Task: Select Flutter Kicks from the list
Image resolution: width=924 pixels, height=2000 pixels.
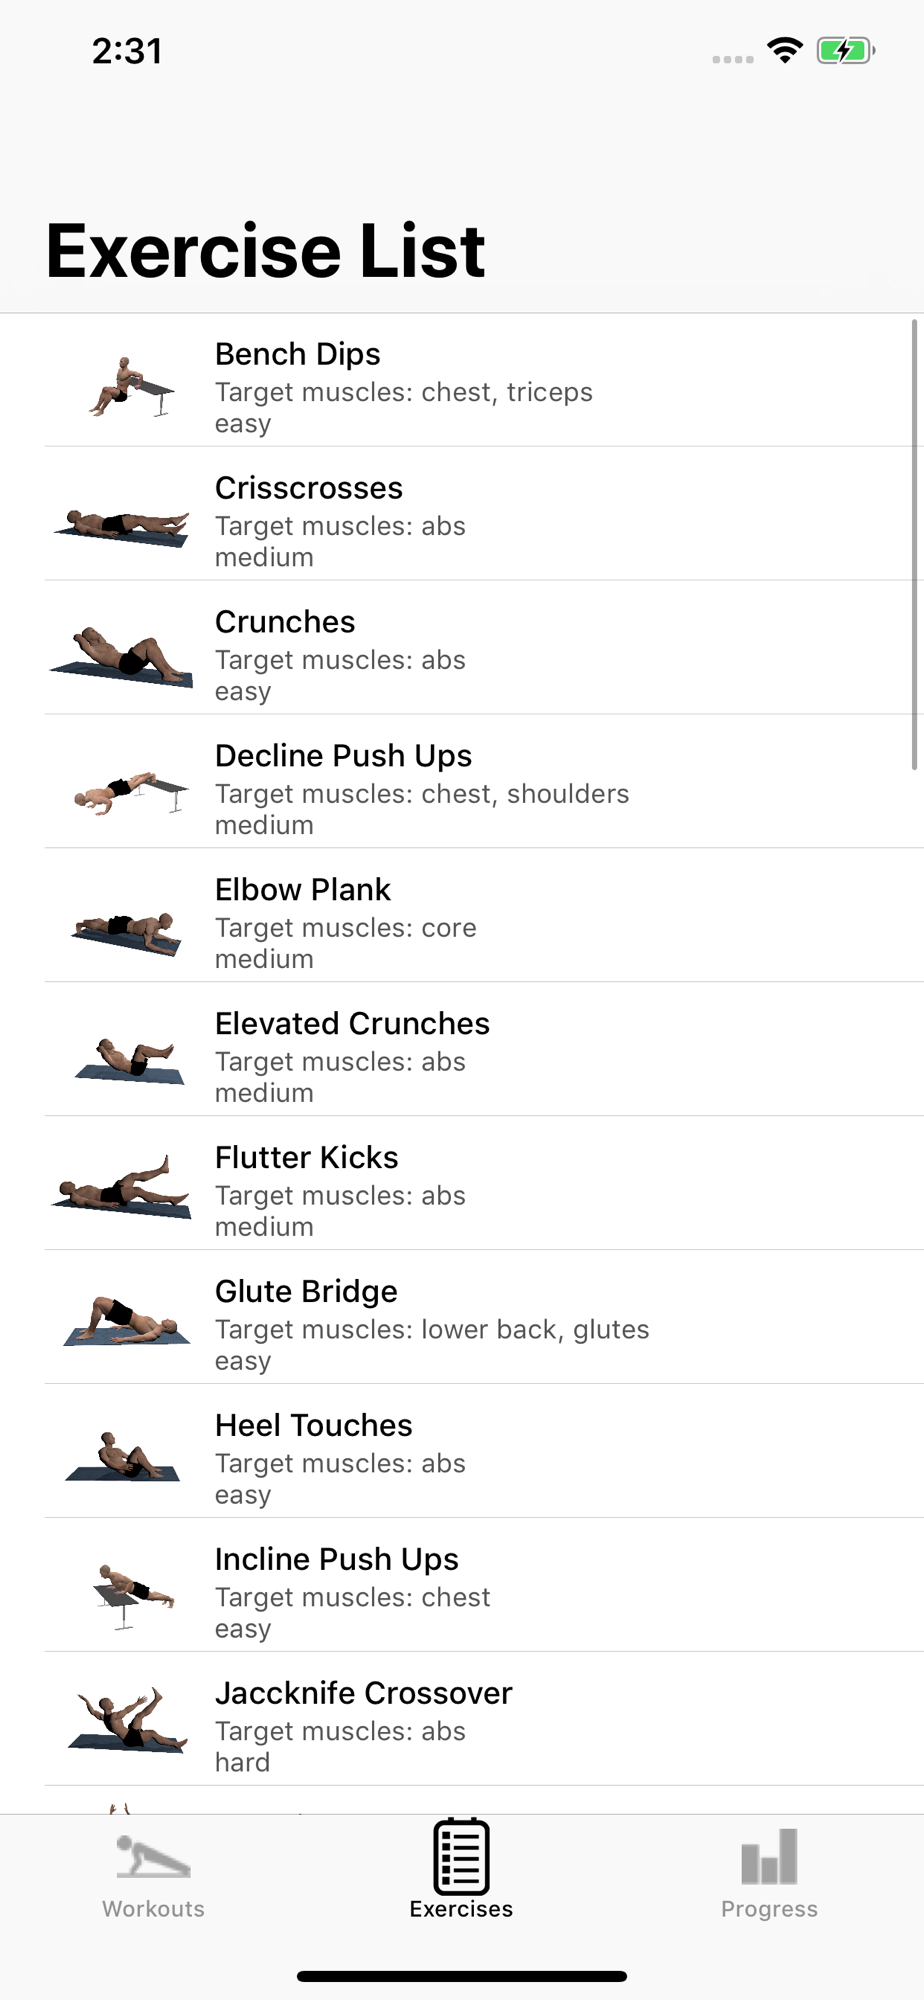Action: point(484,1183)
